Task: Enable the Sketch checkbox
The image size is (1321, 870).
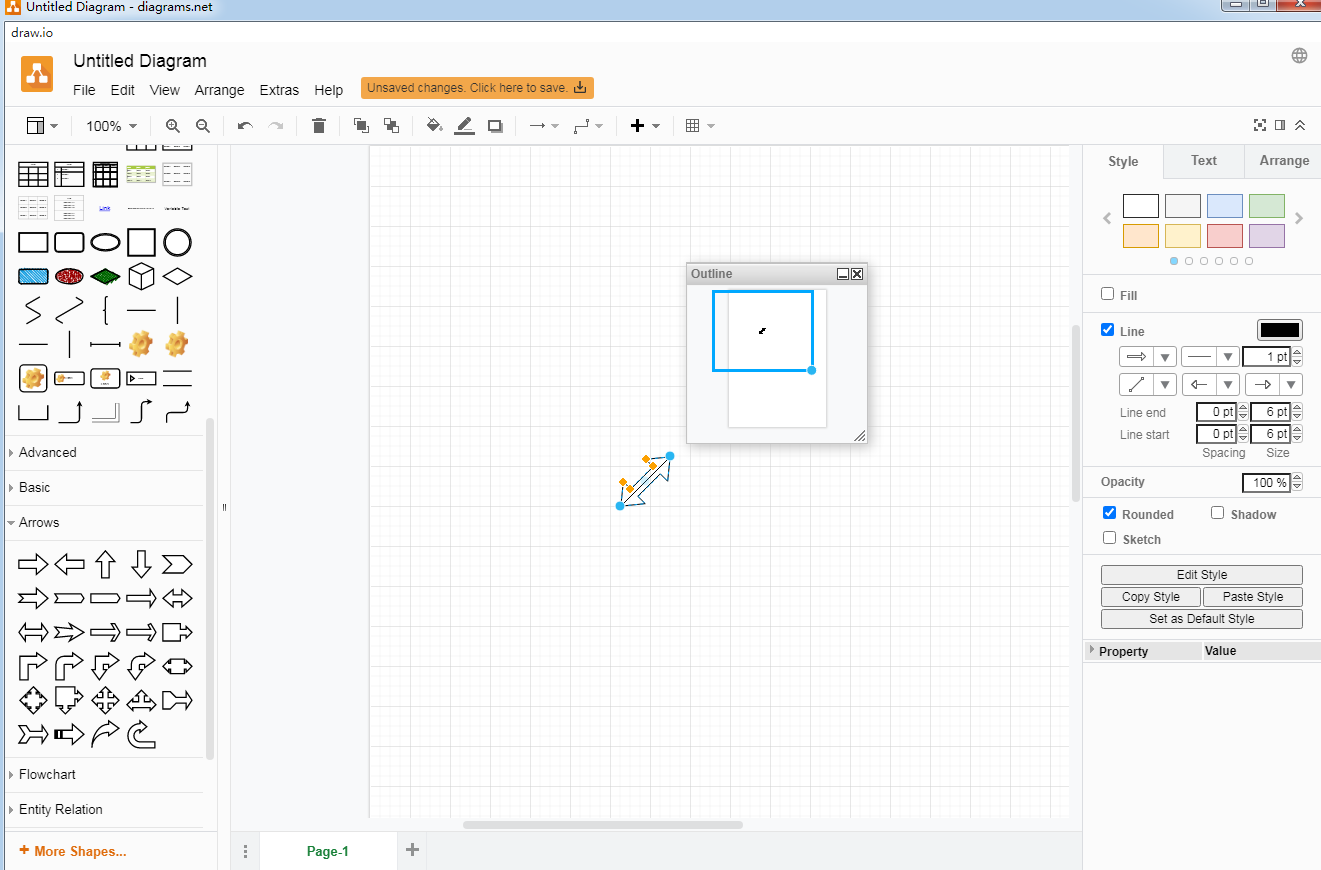Action: pos(1109,538)
